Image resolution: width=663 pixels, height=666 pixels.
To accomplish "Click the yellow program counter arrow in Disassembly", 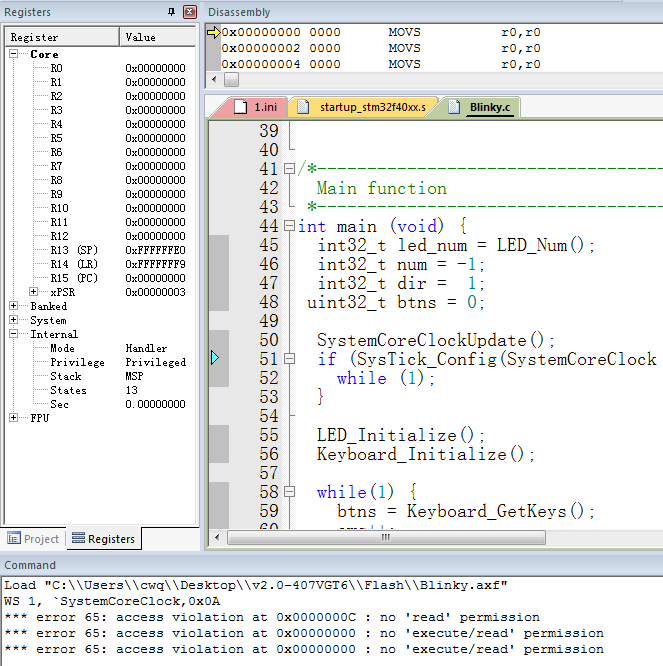I will tap(213, 32).
